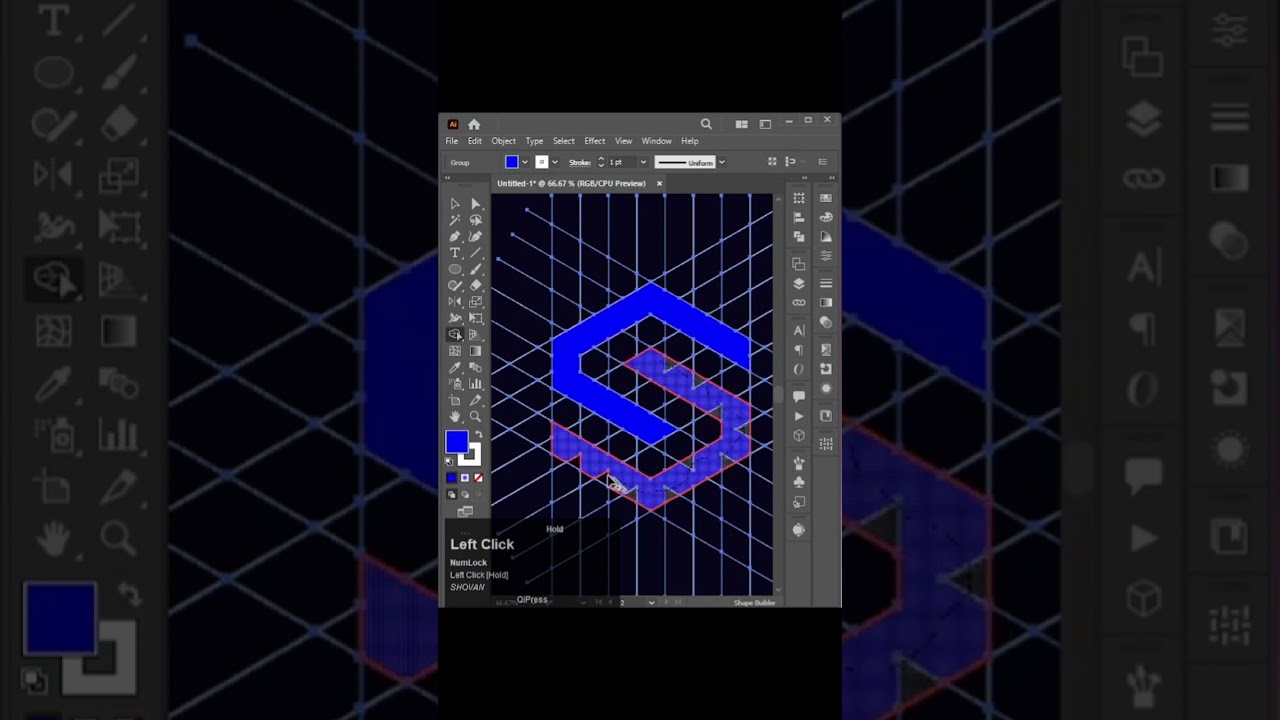Viewport: 1280px width, 720px height.
Task: Set Color fill mode button
Action: point(451,478)
